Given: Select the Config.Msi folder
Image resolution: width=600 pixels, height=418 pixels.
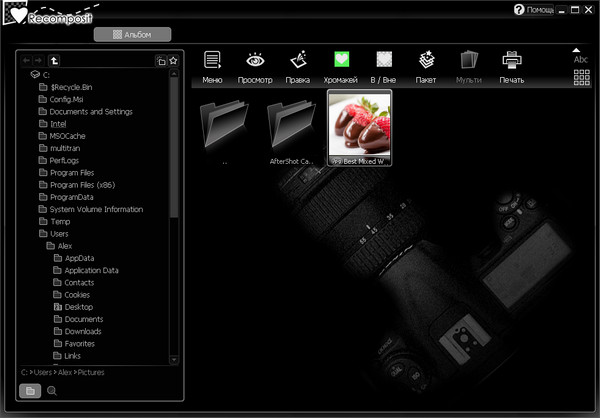Looking at the screenshot, I should click(x=61, y=100).
